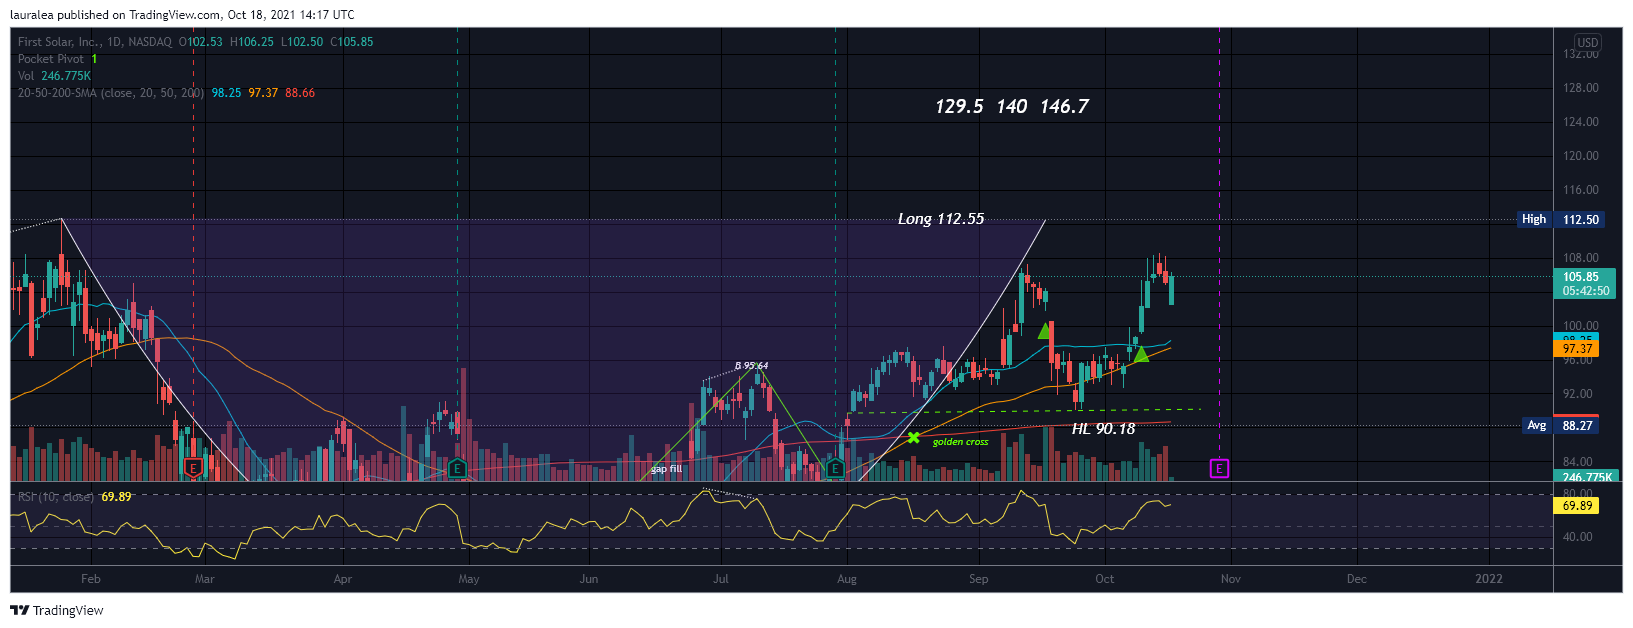
Task: Click the 116.00 price axis label
Action: coord(1581,190)
